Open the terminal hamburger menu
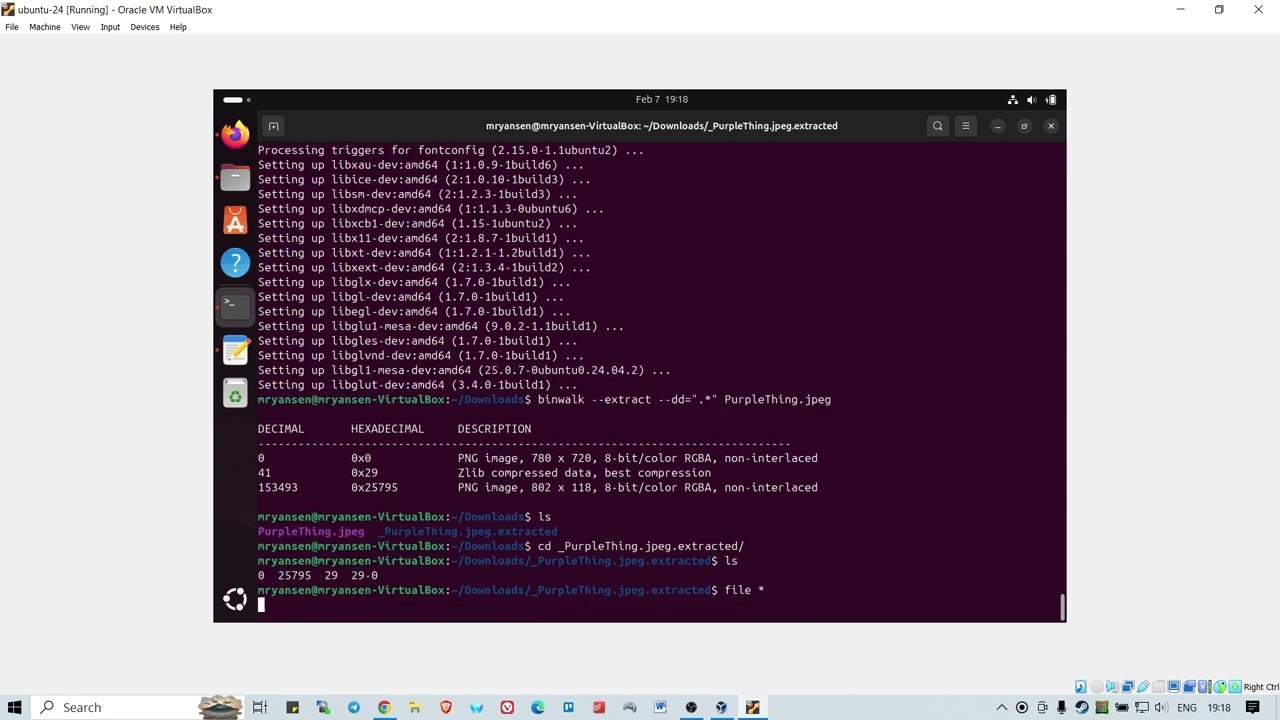 coord(966,126)
